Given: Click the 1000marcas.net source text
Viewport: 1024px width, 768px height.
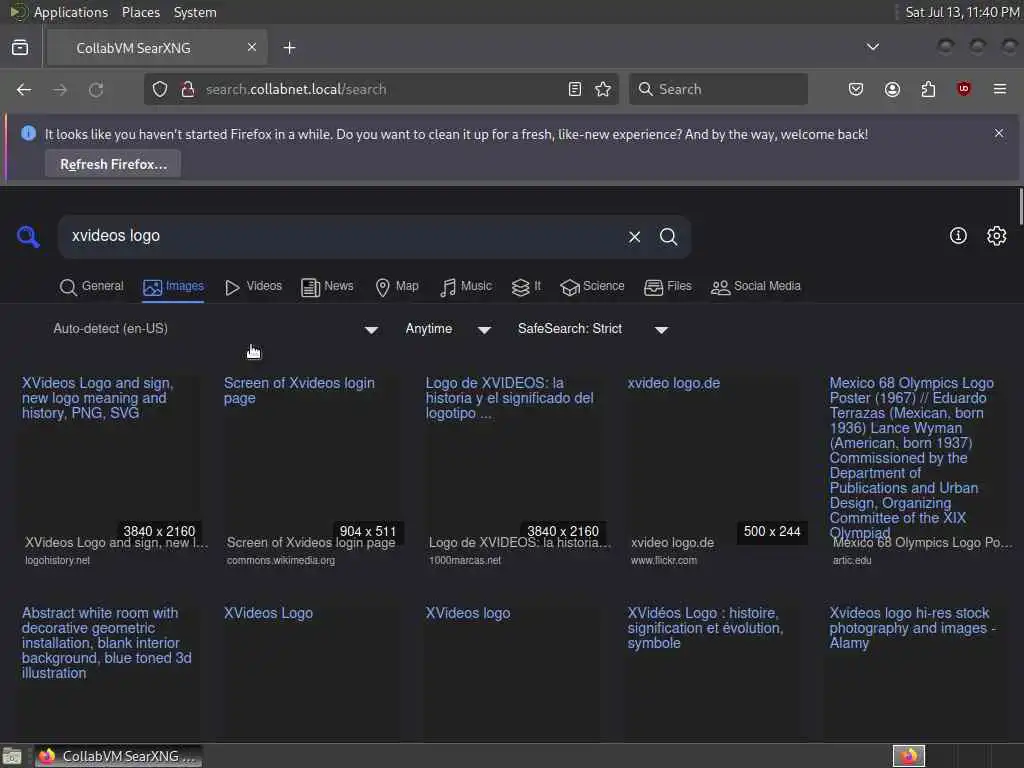Looking at the screenshot, I should (x=465, y=560).
